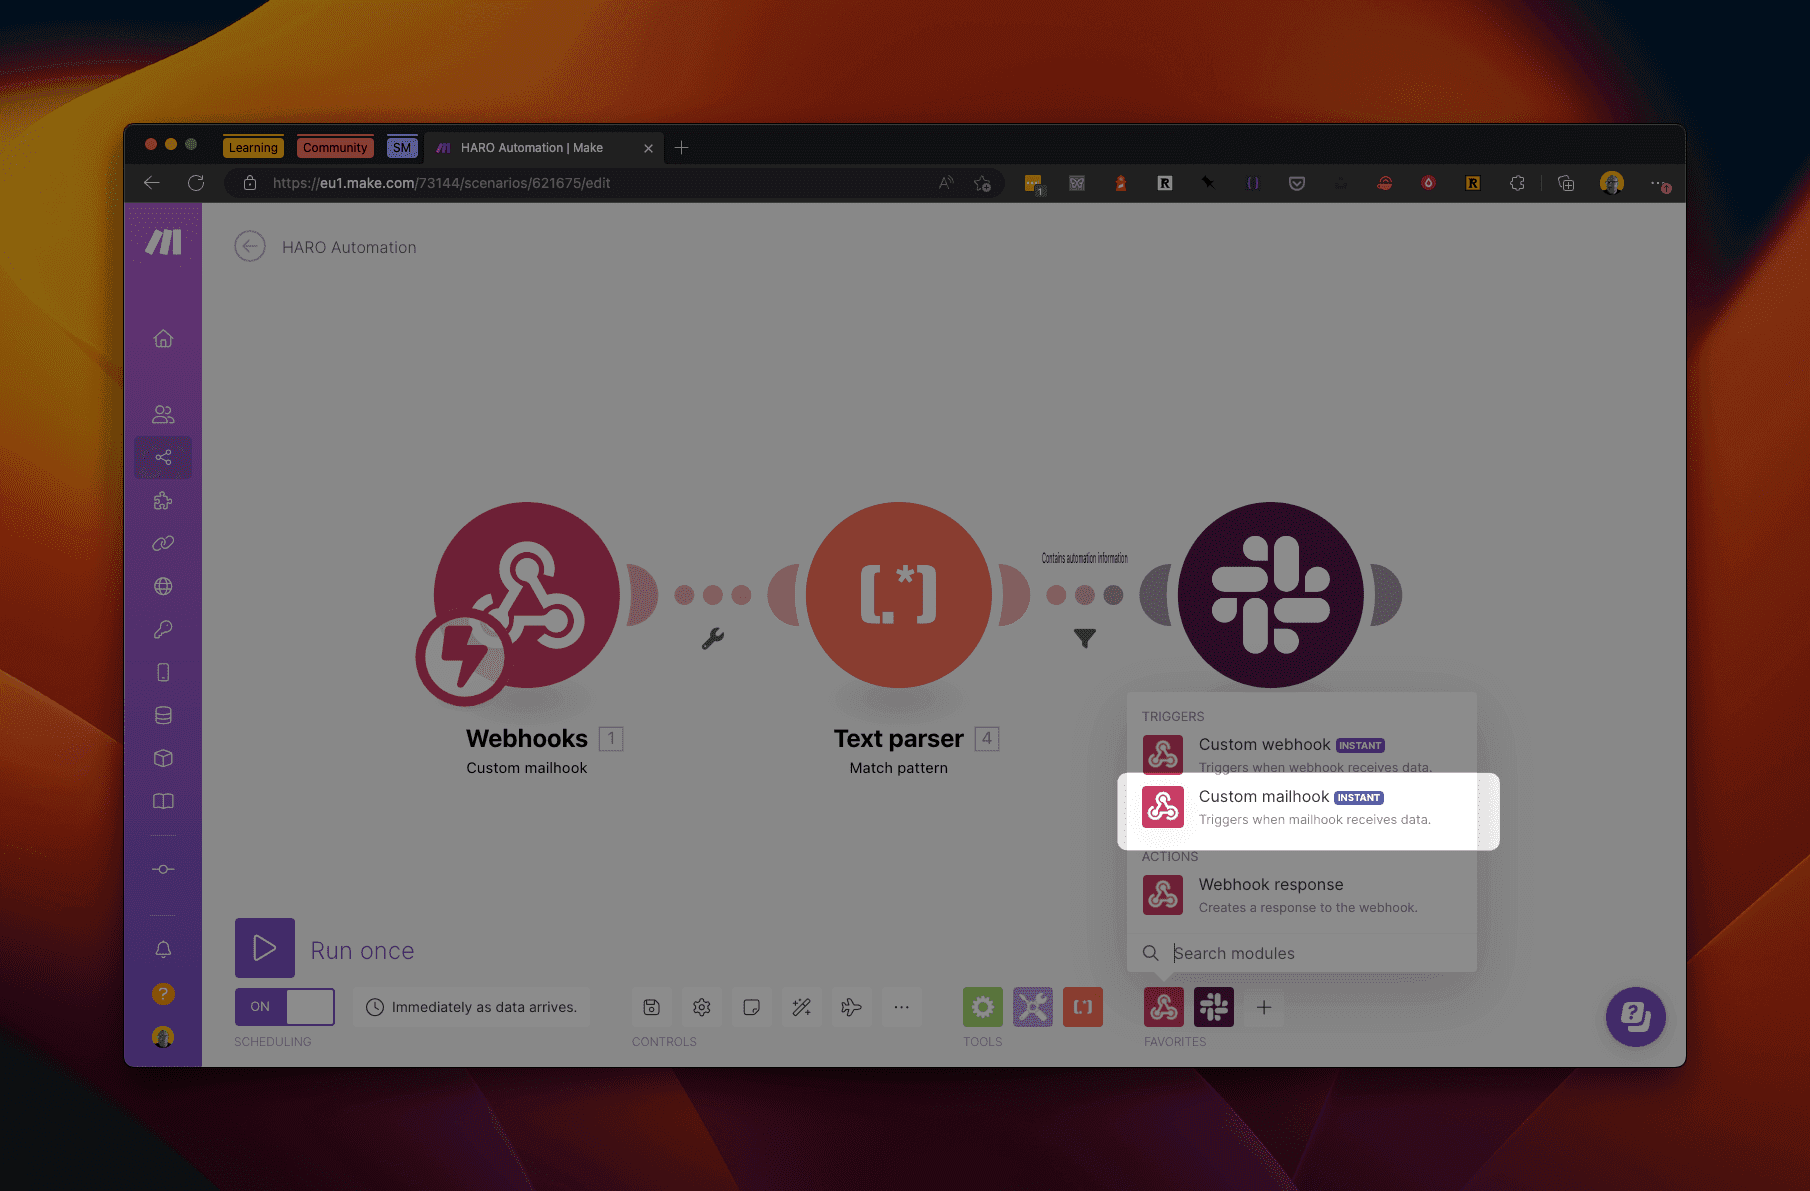Go back using arrow beside HARO Automation
The width and height of the screenshot is (1810, 1191).
tap(250, 246)
